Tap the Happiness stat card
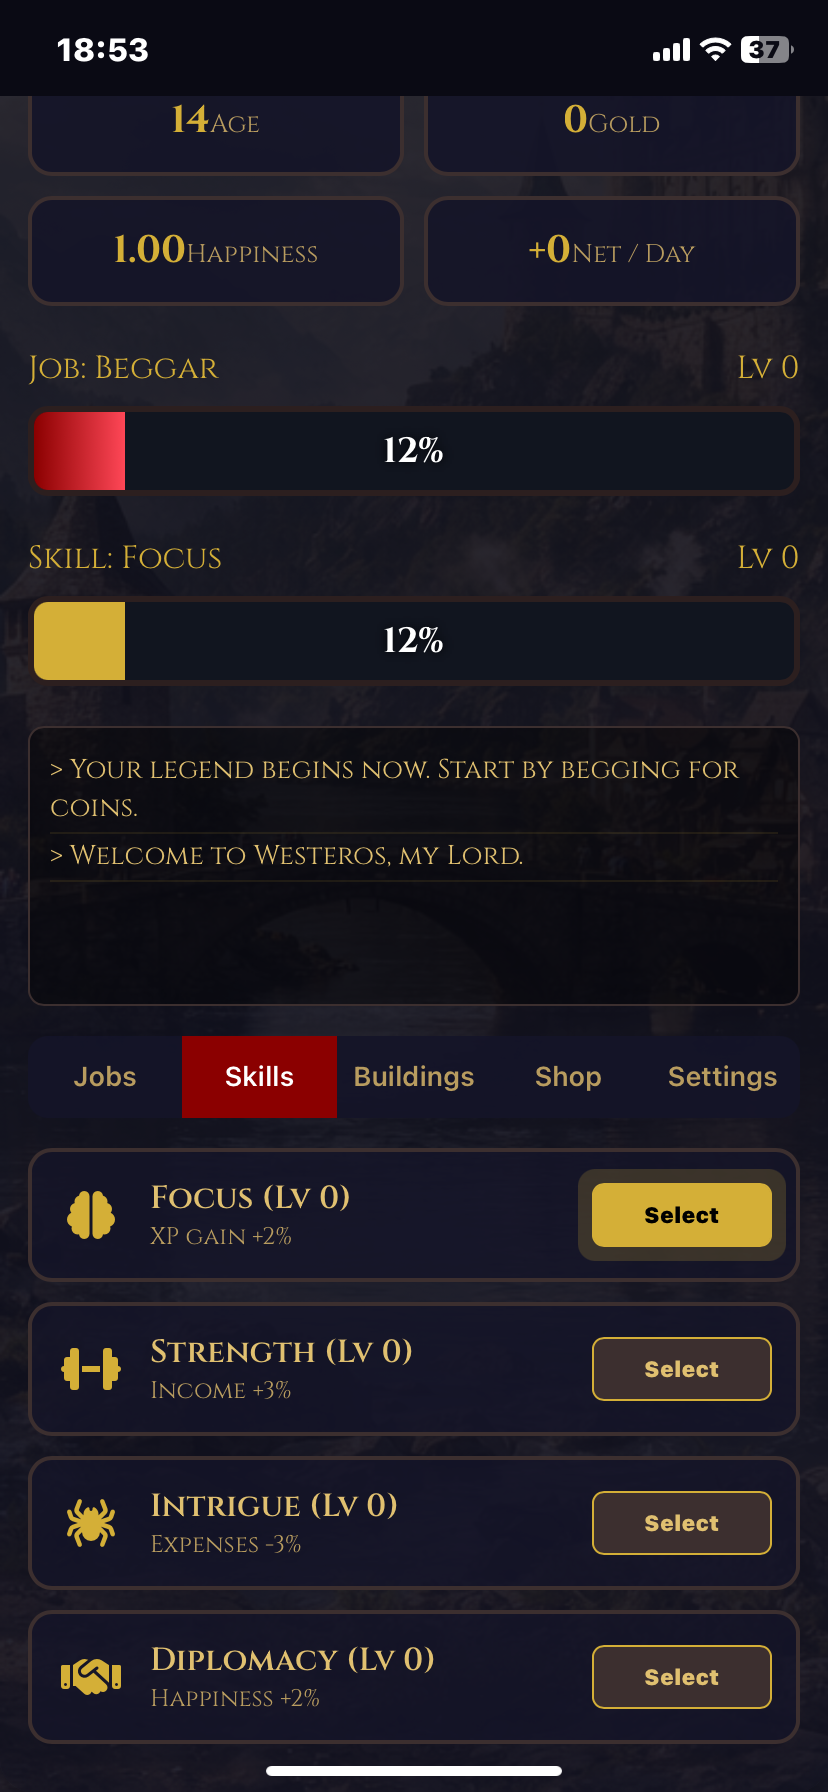Image resolution: width=828 pixels, height=1792 pixels. [215, 251]
